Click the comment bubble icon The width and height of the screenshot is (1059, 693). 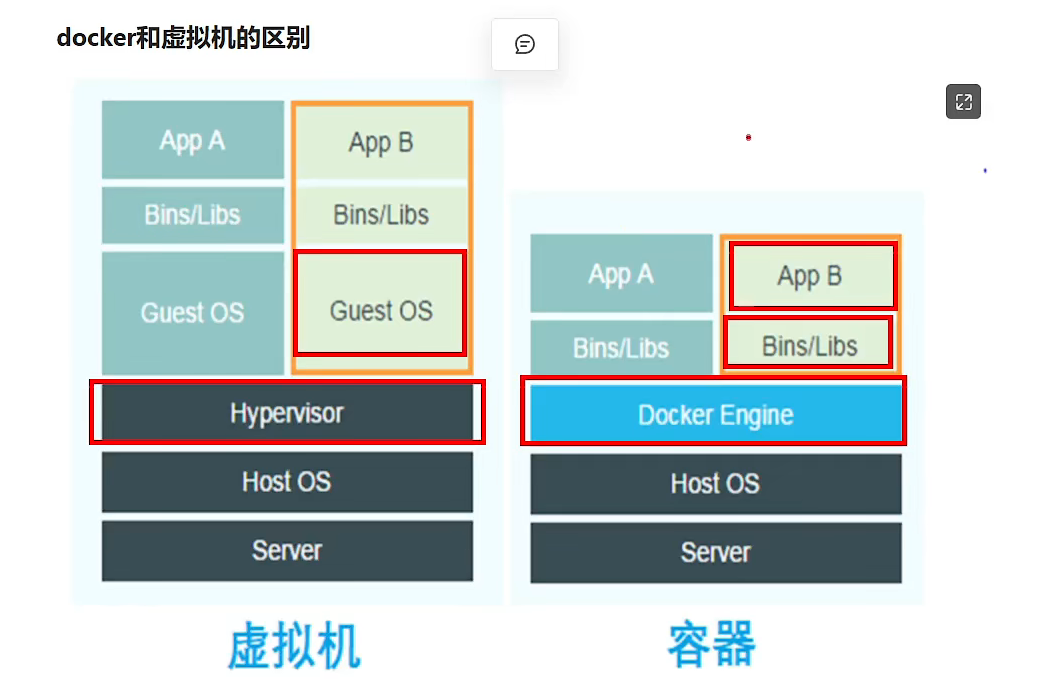525,45
